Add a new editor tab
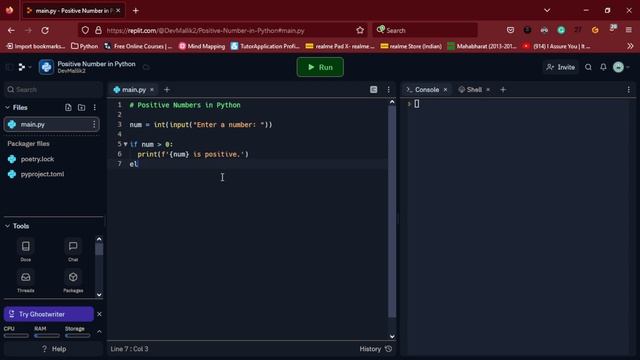Image resolution: width=640 pixels, height=360 pixels. pos(167,90)
